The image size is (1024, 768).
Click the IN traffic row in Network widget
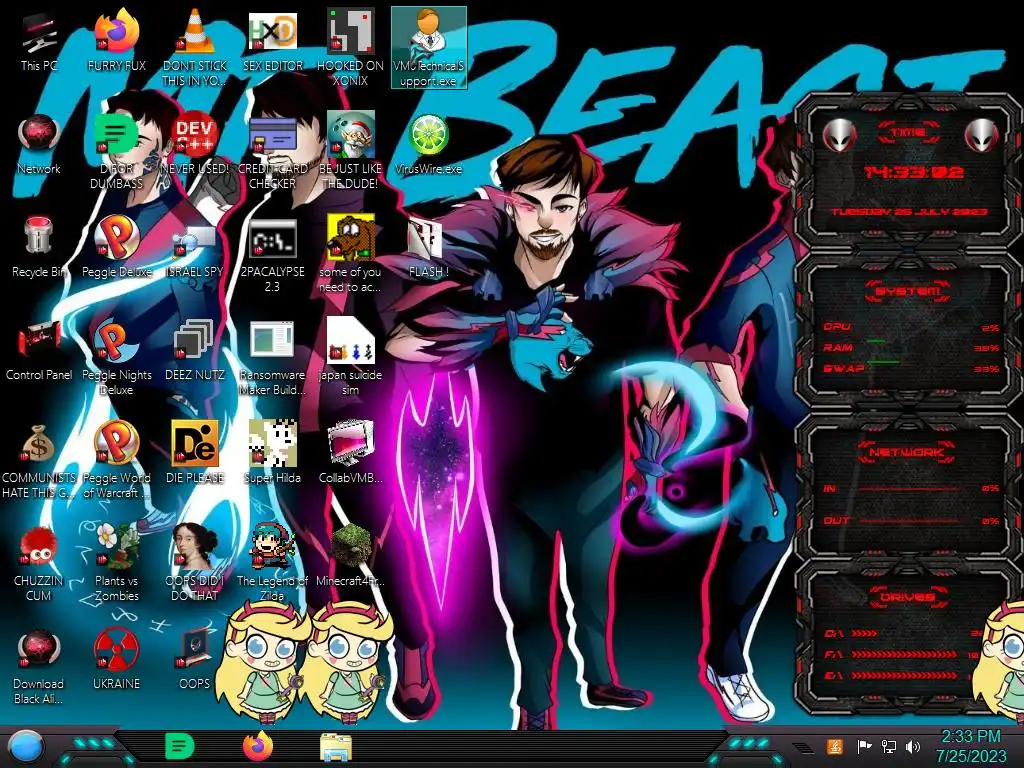click(911, 488)
